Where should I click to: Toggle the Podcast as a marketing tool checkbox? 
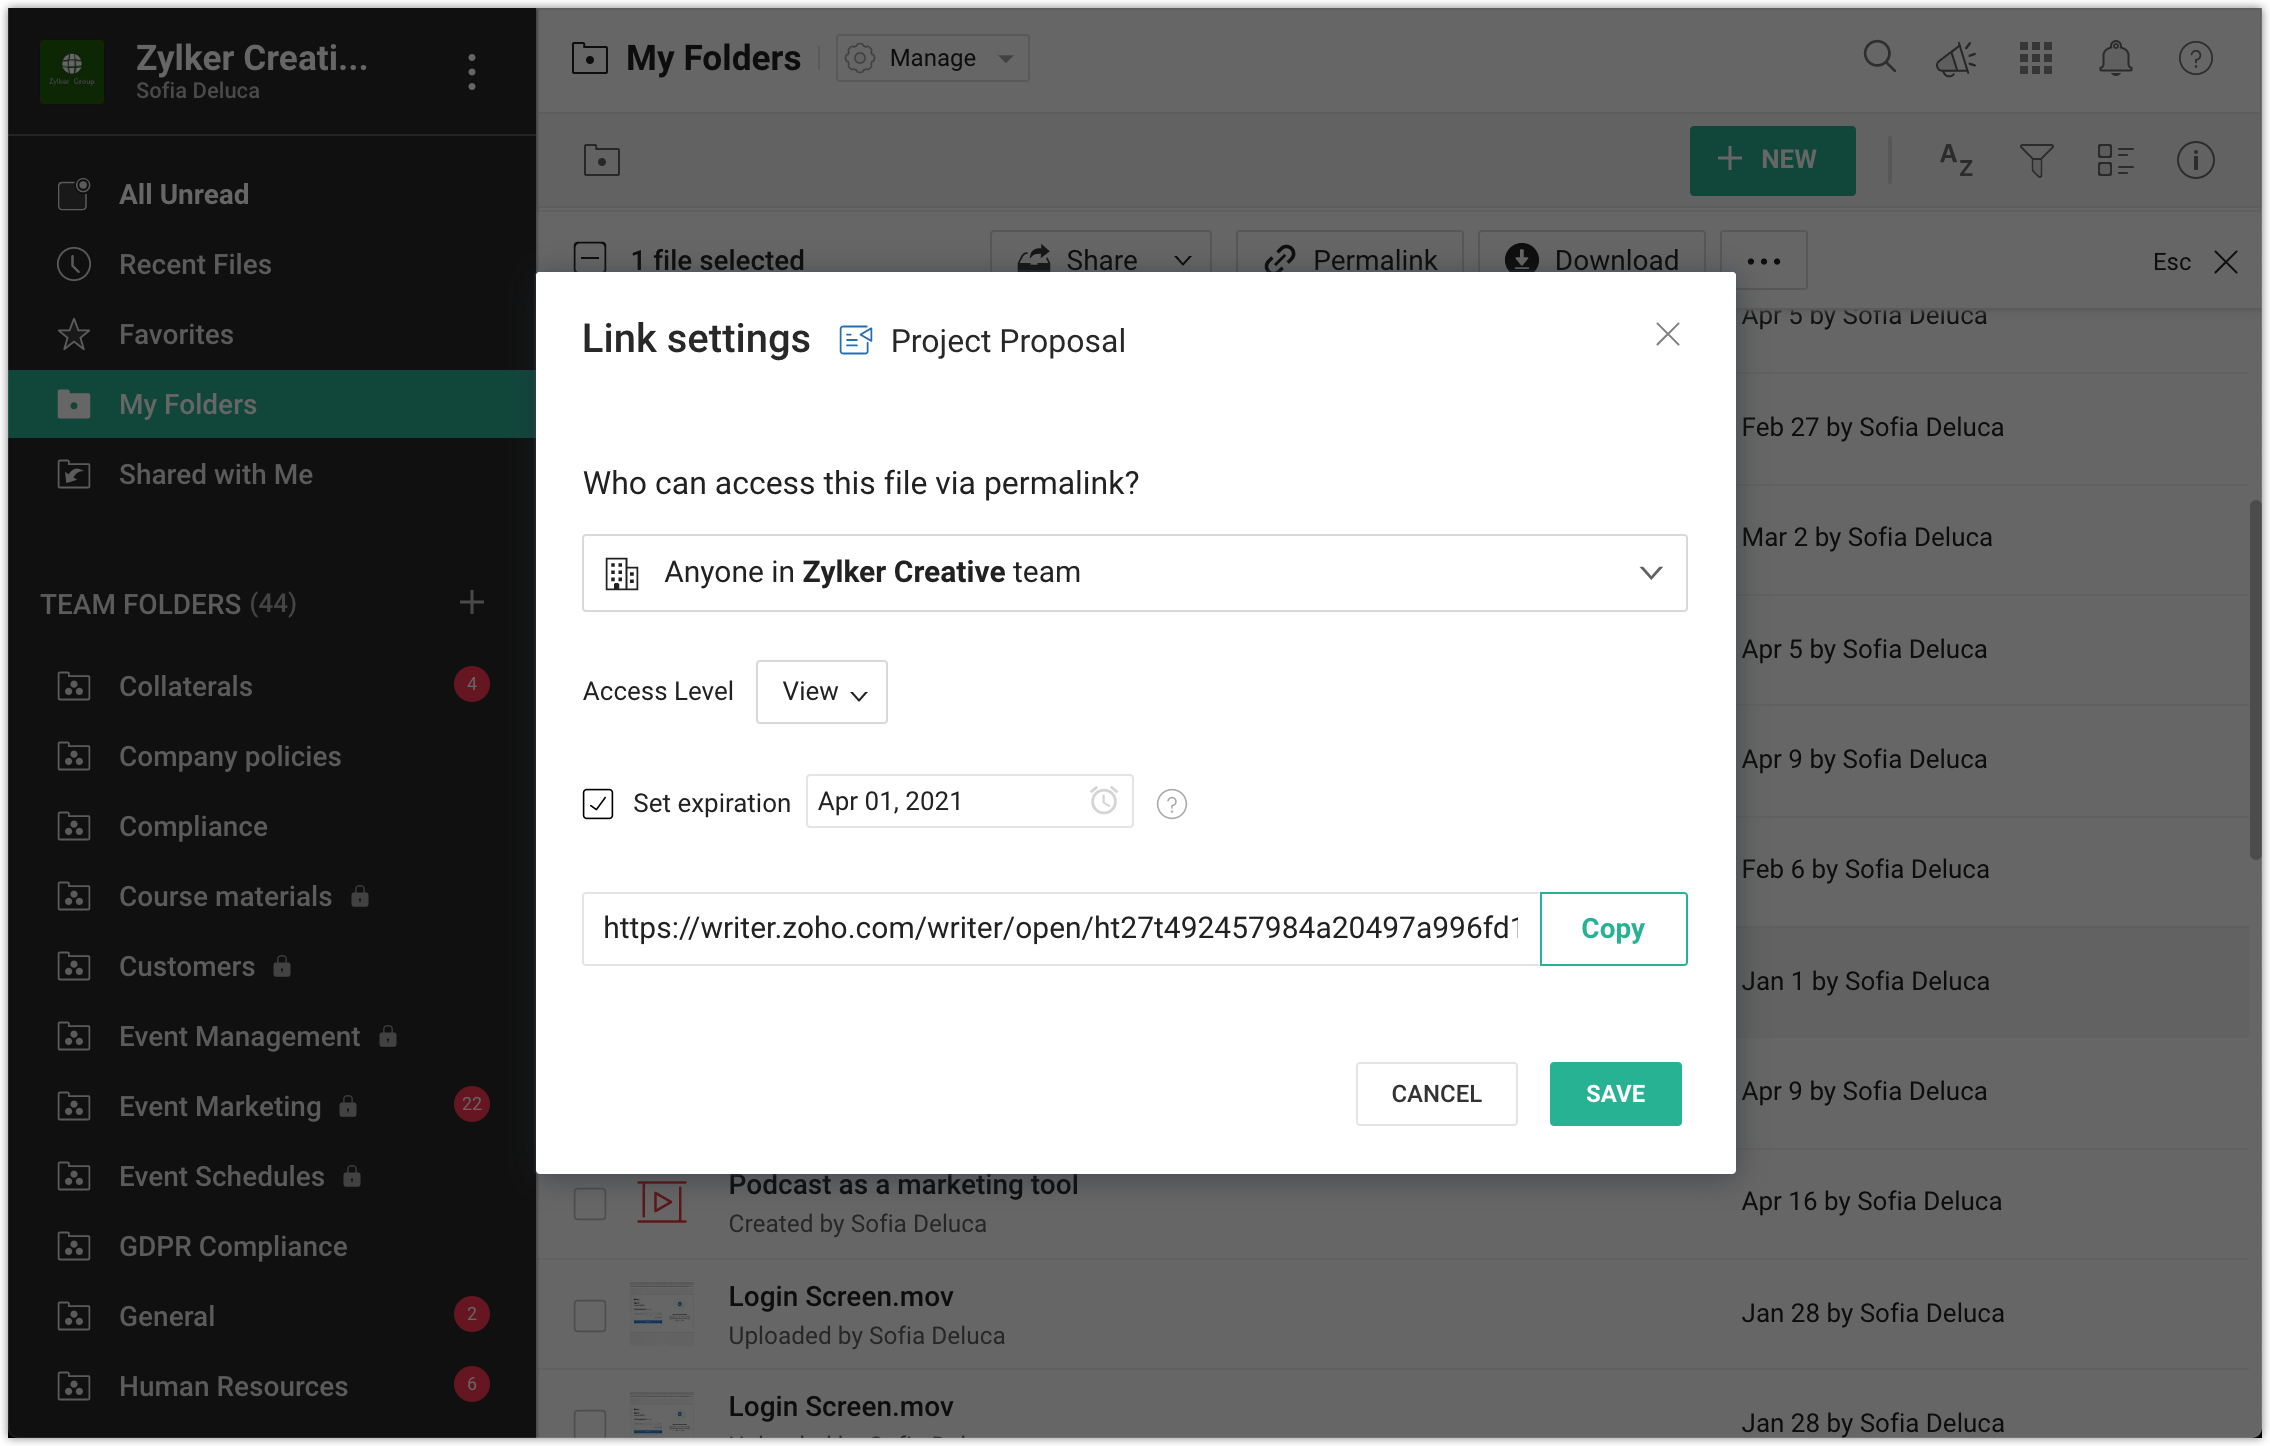coord(590,1203)
